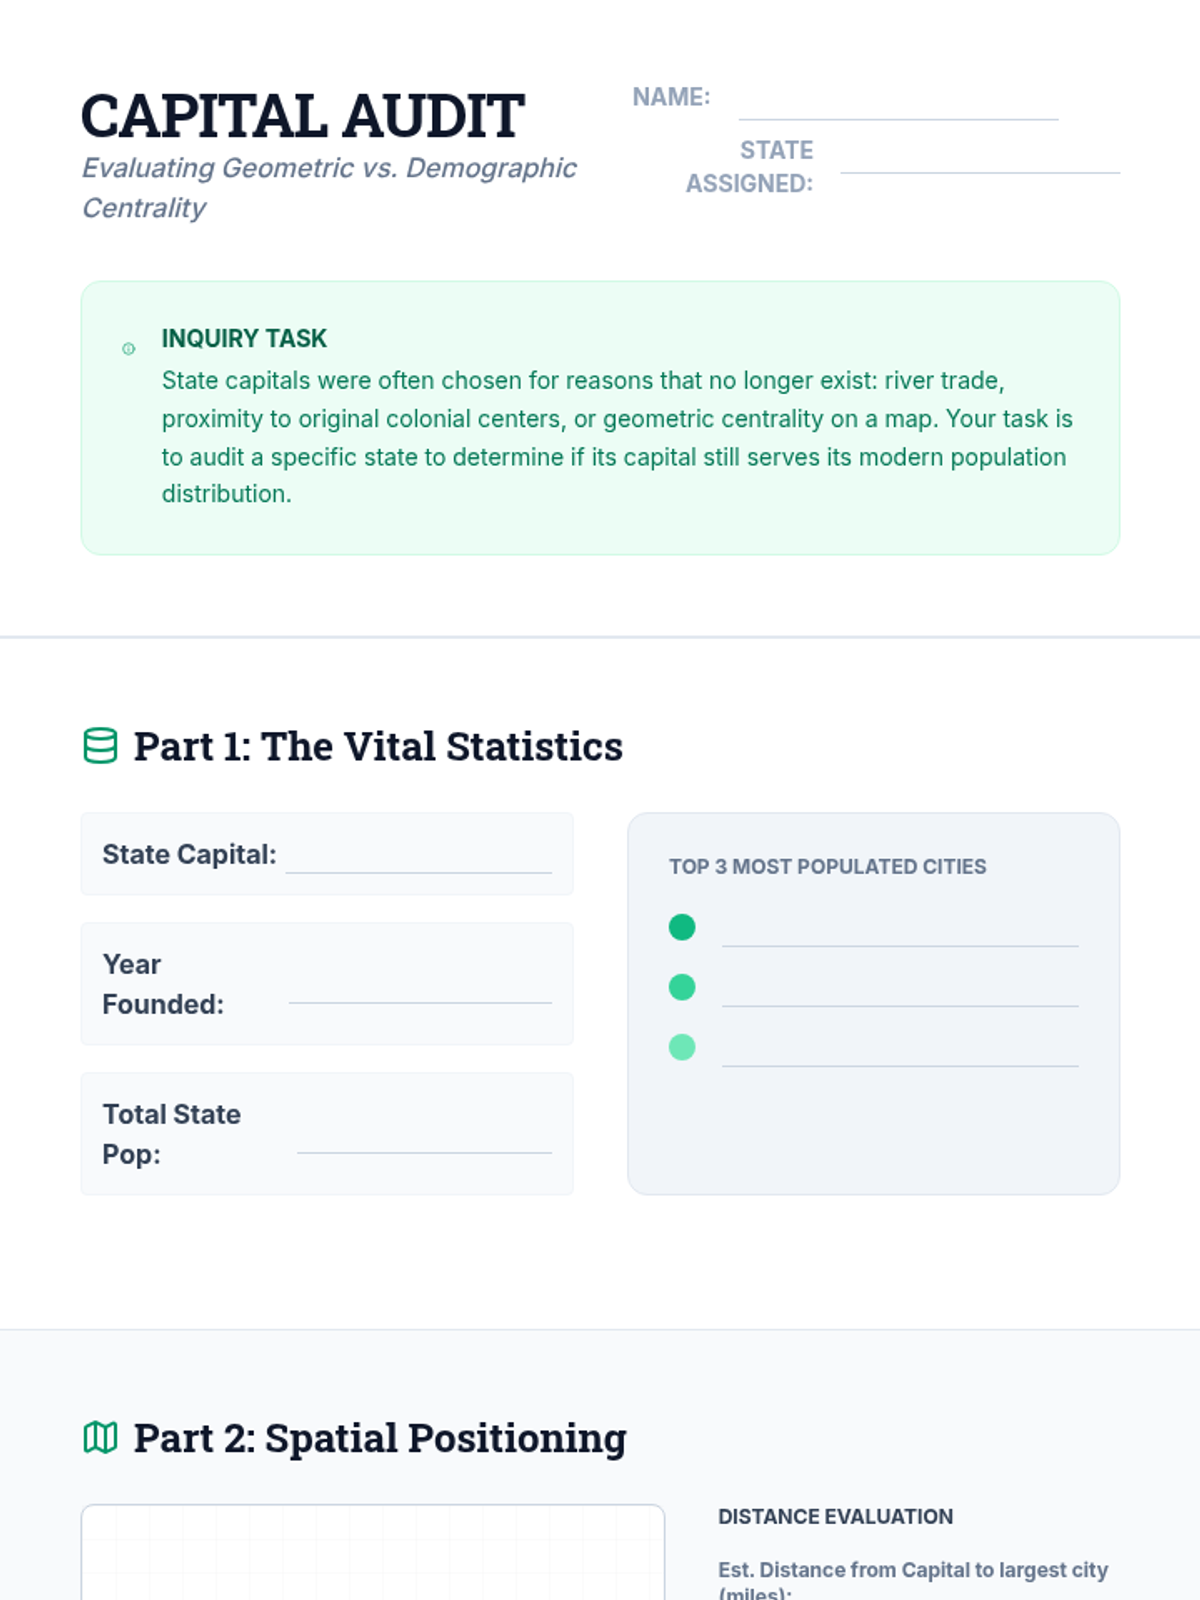Click the database icon next to Part 1
The height and width of the screenshot is (1600, 1200).
(x=100, y=746)
